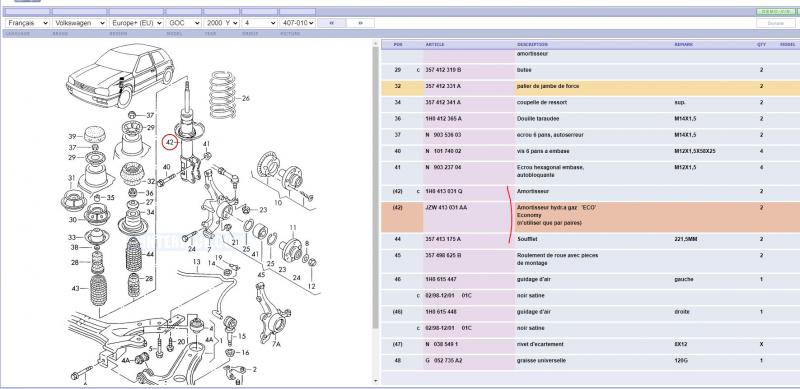
Task: Click the previous picture « button
Action: [332, 23]
